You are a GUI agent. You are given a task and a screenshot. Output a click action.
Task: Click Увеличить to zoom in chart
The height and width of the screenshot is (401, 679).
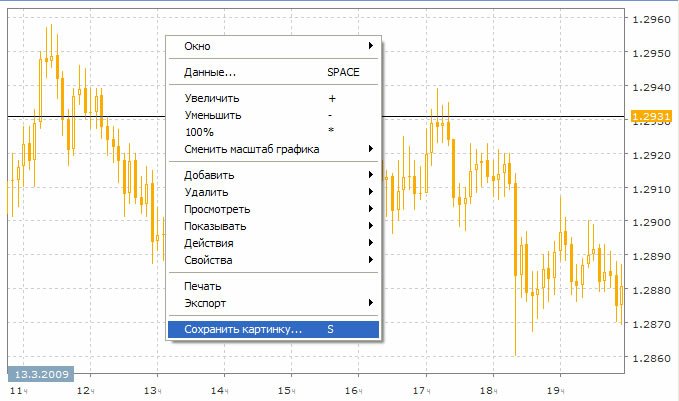pos(214,99)
